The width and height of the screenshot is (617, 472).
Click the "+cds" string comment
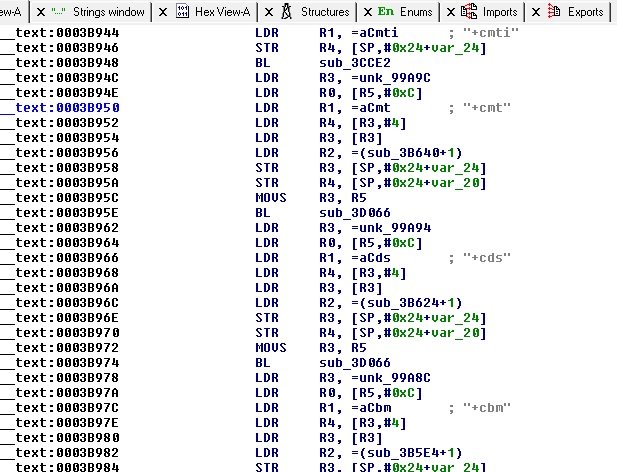(487, 258)
